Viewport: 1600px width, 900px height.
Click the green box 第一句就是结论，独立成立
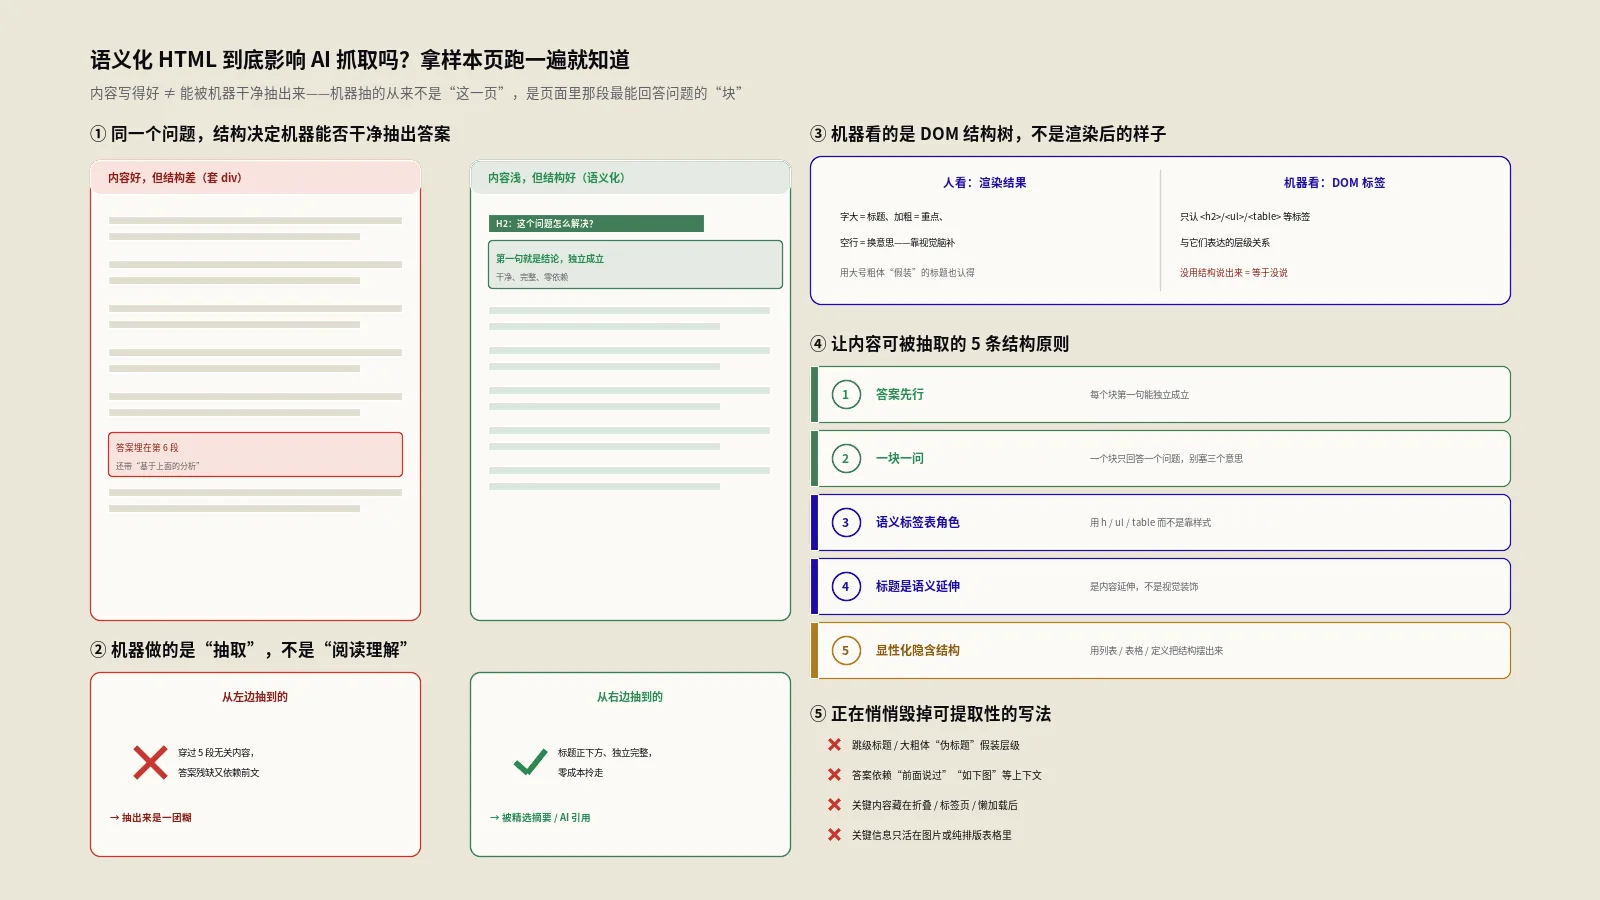(x=635, y=265)
